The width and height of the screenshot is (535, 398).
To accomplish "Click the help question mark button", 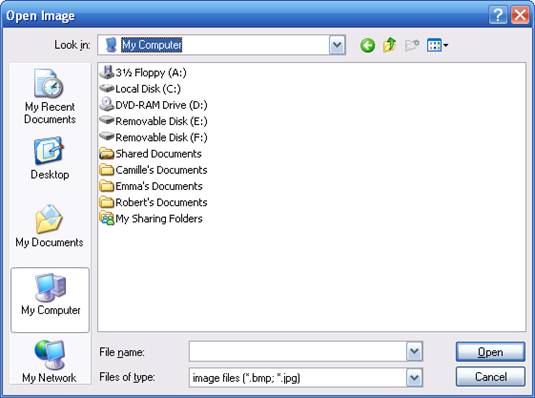I will (x=498, y=15).
